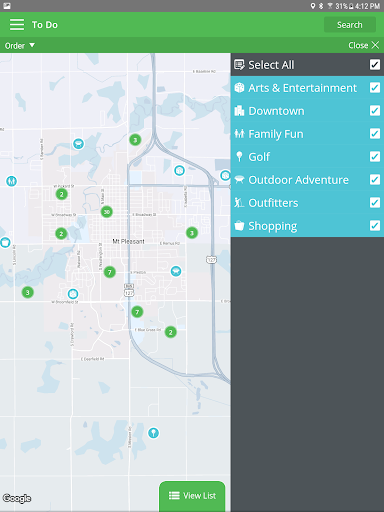Screen dimensions: 384x512
Task: Tap the battery indicator in status bar
Action: click(x=351, y=6)
